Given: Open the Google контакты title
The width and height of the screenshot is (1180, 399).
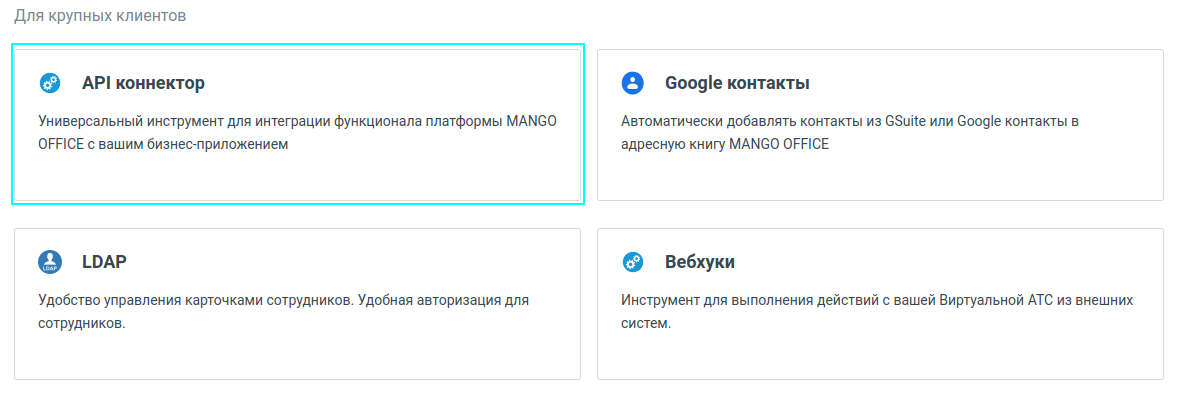Looking at the screenshot, I should (738, 83).
